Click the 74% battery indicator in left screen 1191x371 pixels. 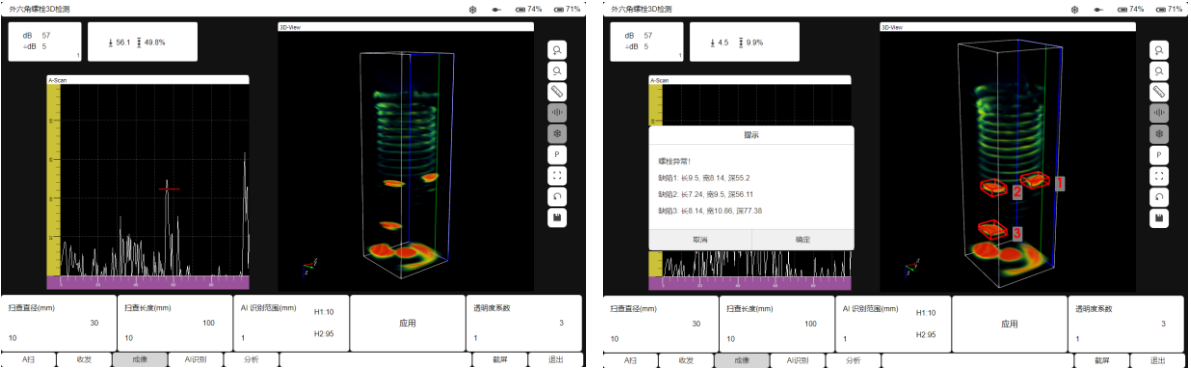[x=529, y=9]
